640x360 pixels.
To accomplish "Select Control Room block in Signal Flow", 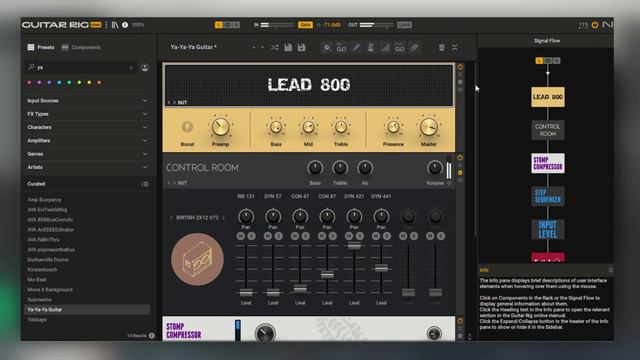I will (548, 130).
